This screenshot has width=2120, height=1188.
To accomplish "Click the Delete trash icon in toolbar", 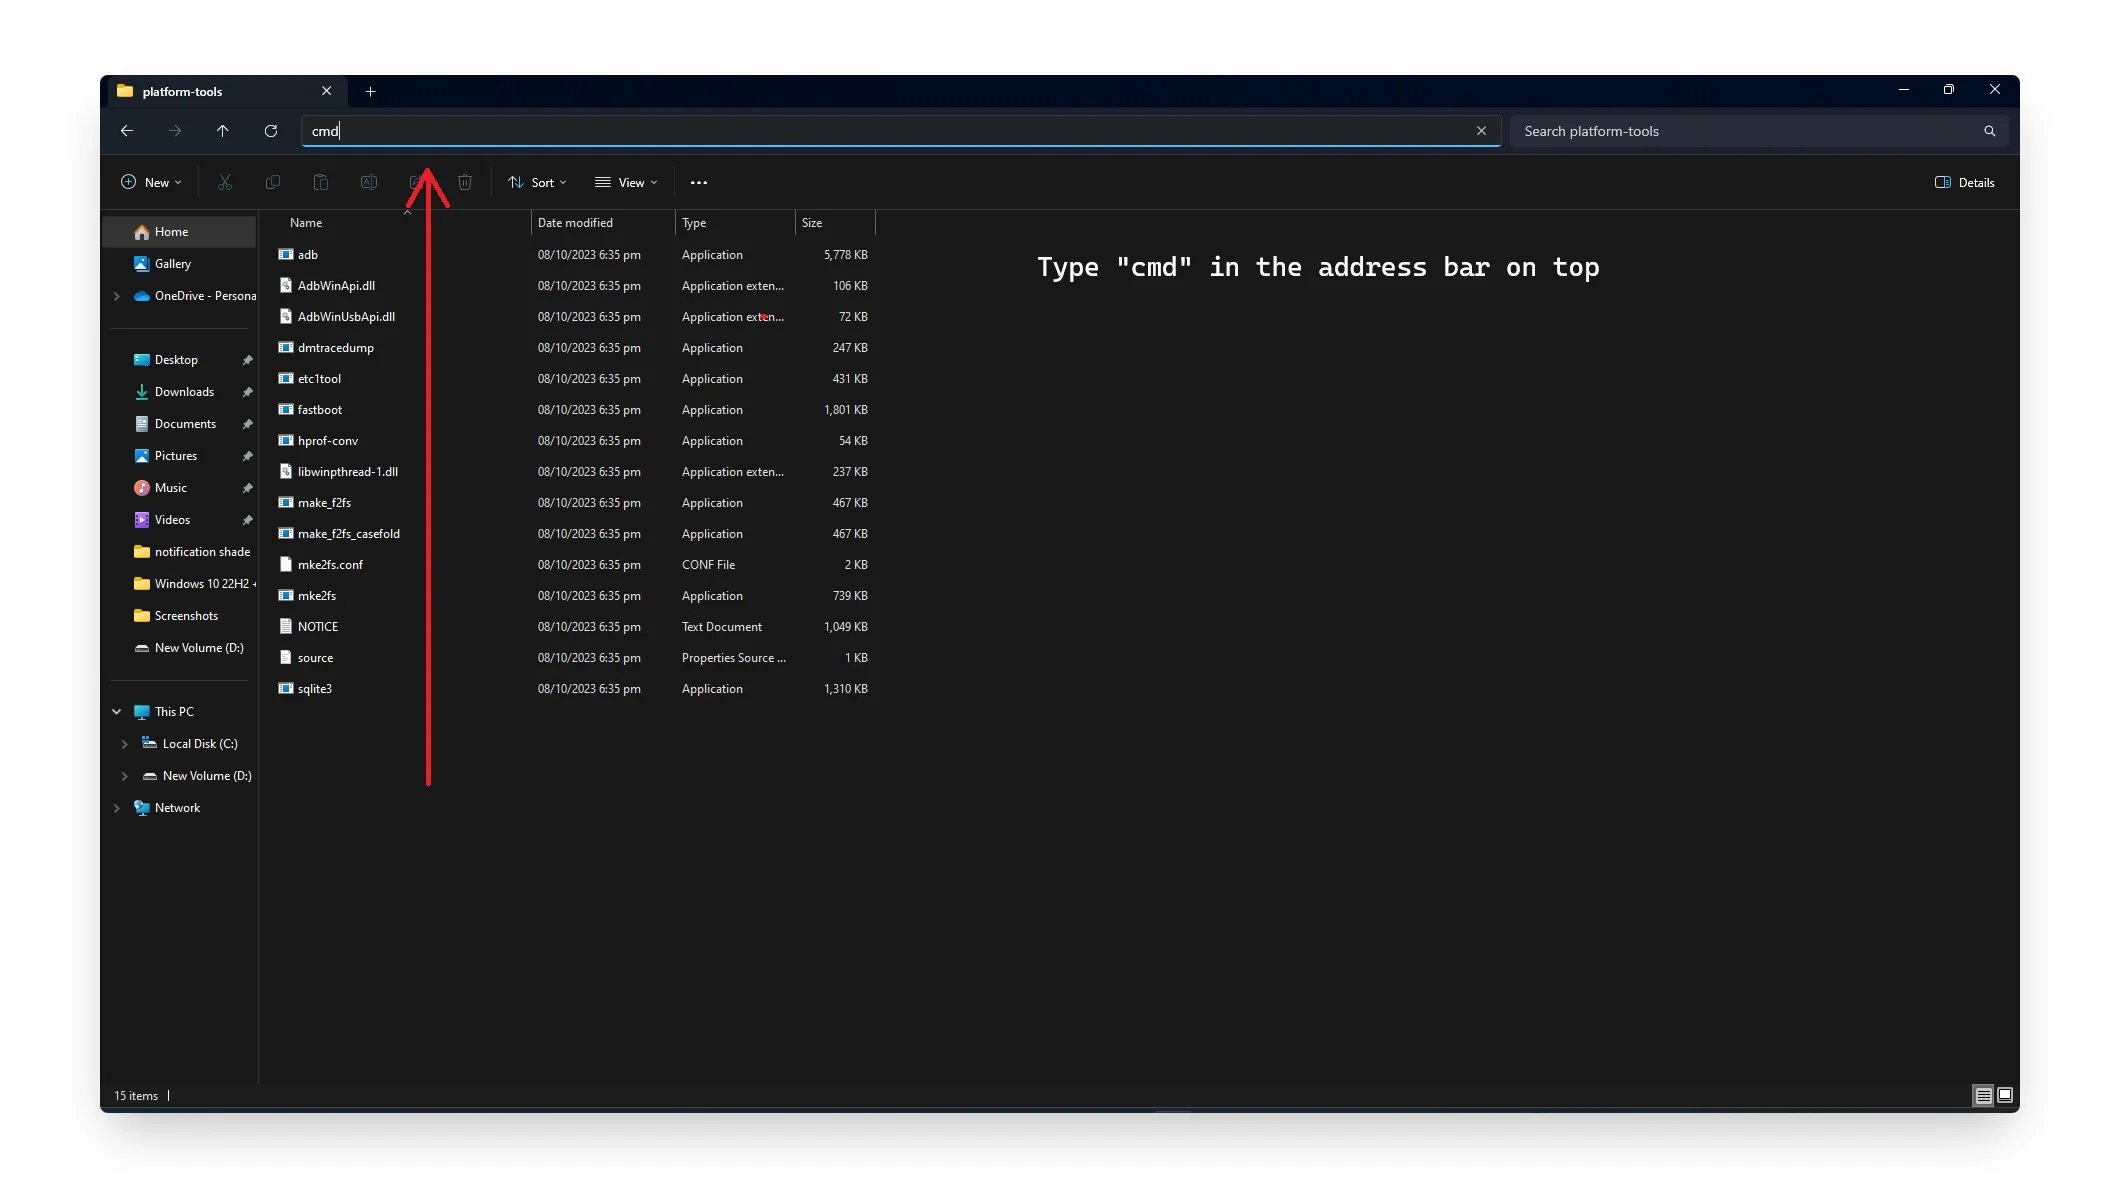I will 465,182.
